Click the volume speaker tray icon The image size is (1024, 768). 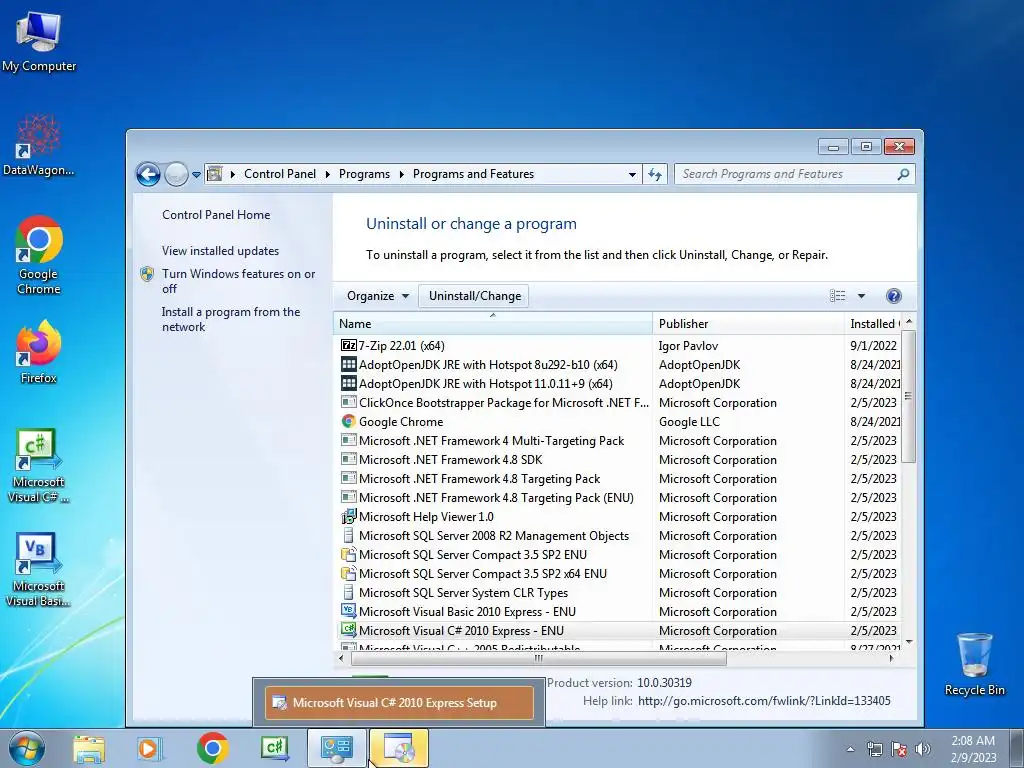coord(923,750)
